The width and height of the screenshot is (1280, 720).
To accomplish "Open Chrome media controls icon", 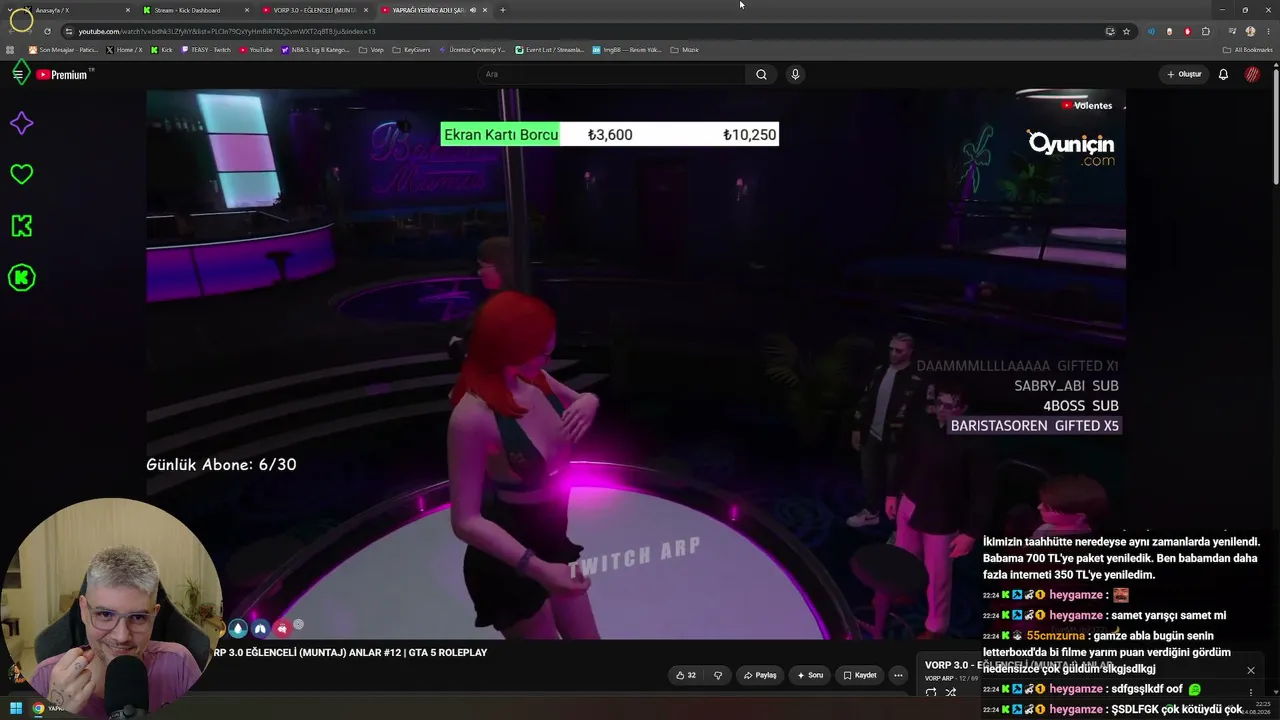I will (x=1232, y=31).
